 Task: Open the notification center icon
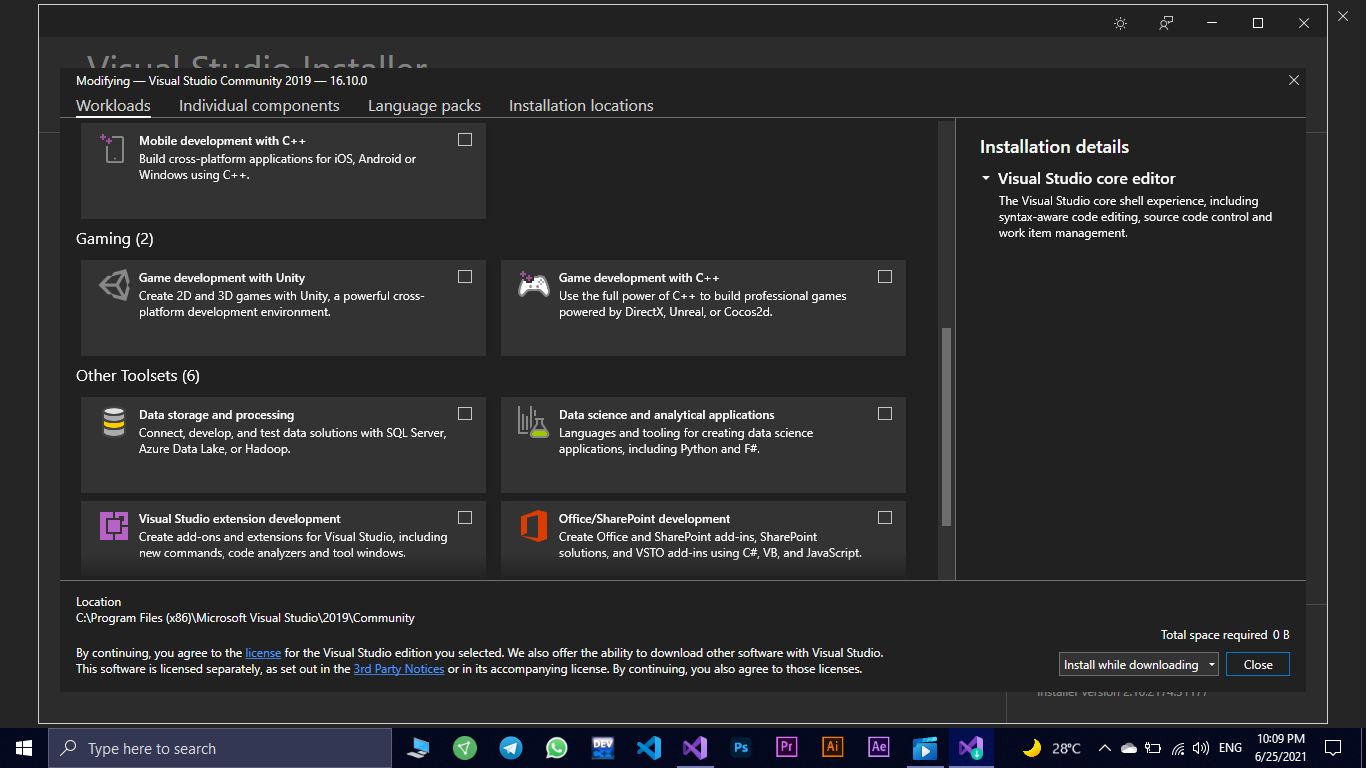coord(1333,748)
